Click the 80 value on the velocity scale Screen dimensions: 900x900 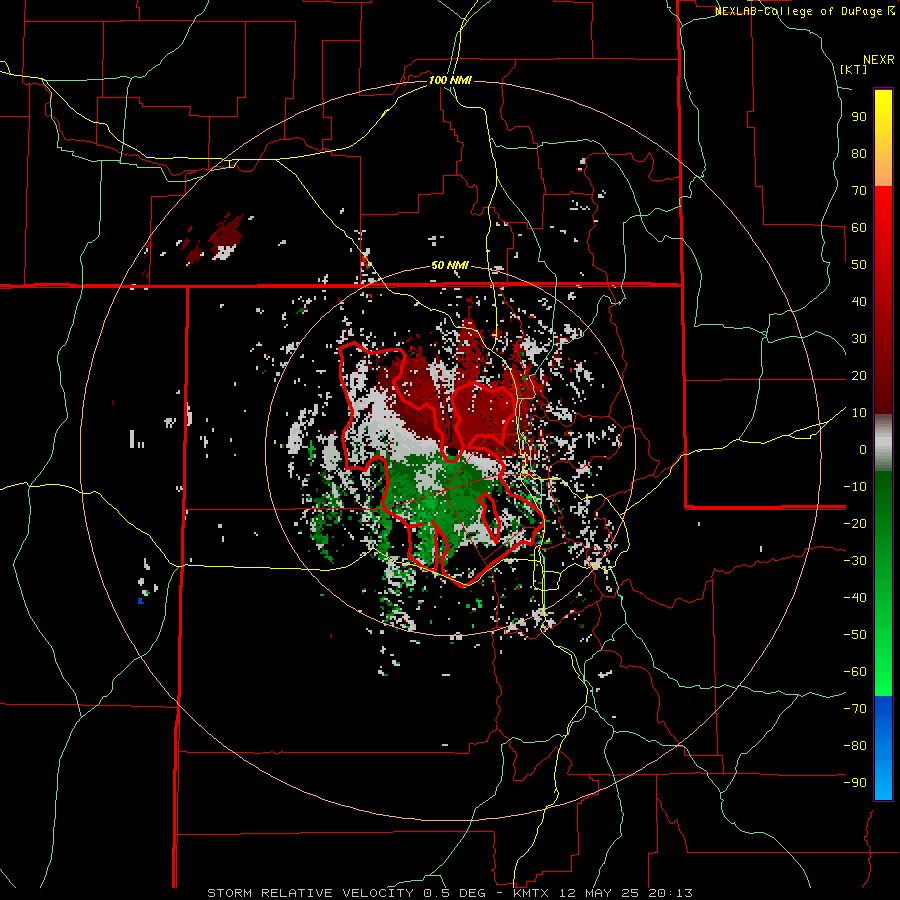pos(859,153)
